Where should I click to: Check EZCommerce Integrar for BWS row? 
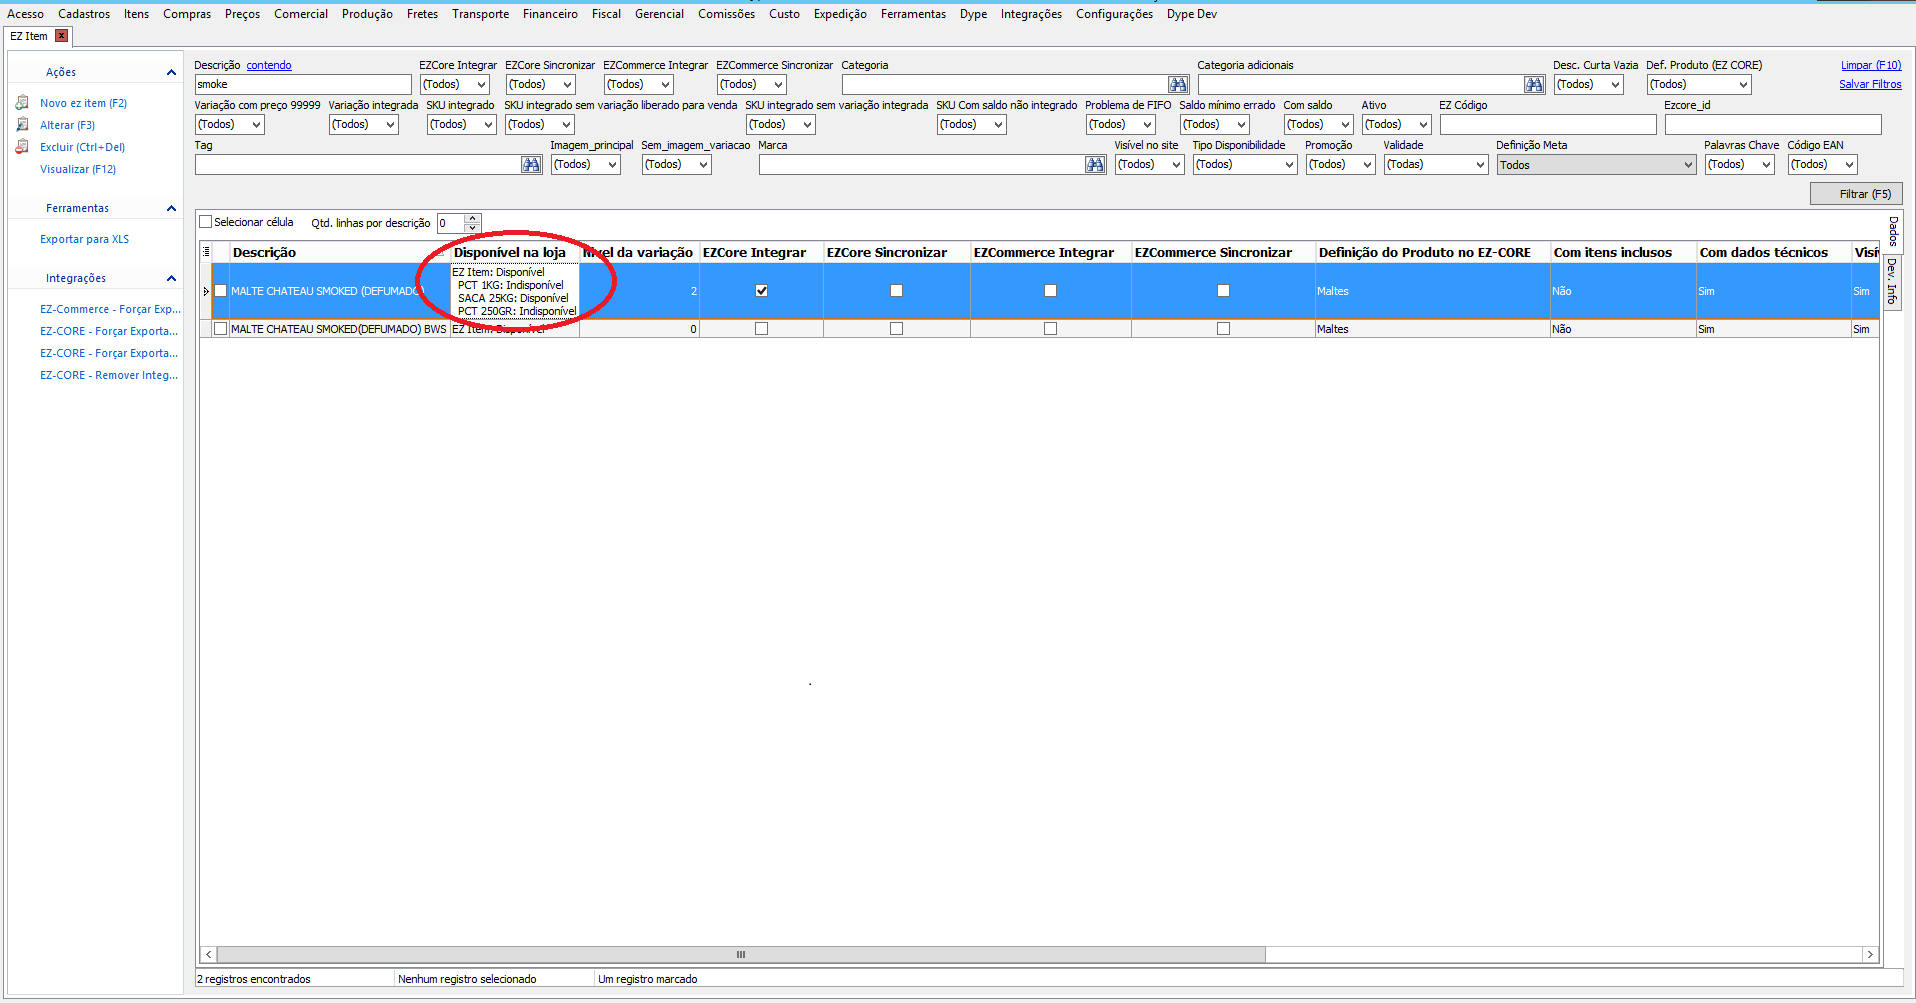pos(1050,329)
